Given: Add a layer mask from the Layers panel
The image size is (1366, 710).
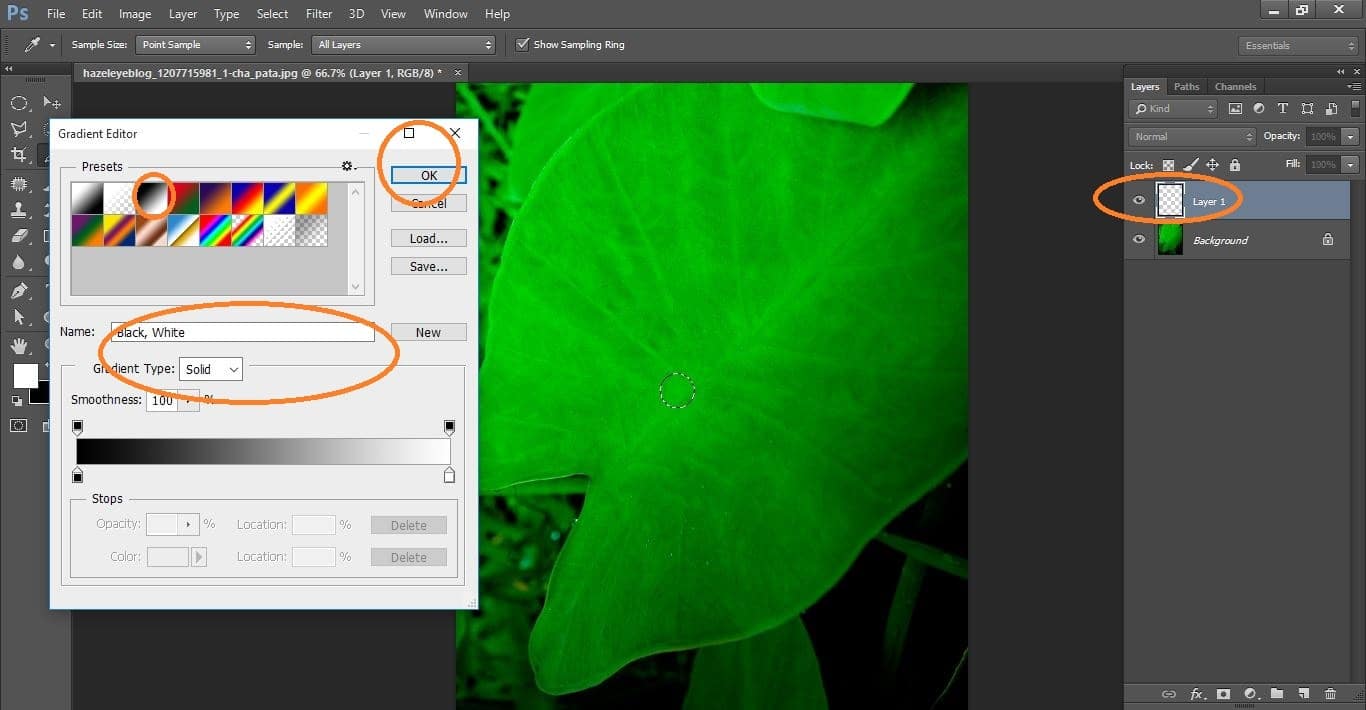Looking at the screenshot, I should (x=1223, y=694).
